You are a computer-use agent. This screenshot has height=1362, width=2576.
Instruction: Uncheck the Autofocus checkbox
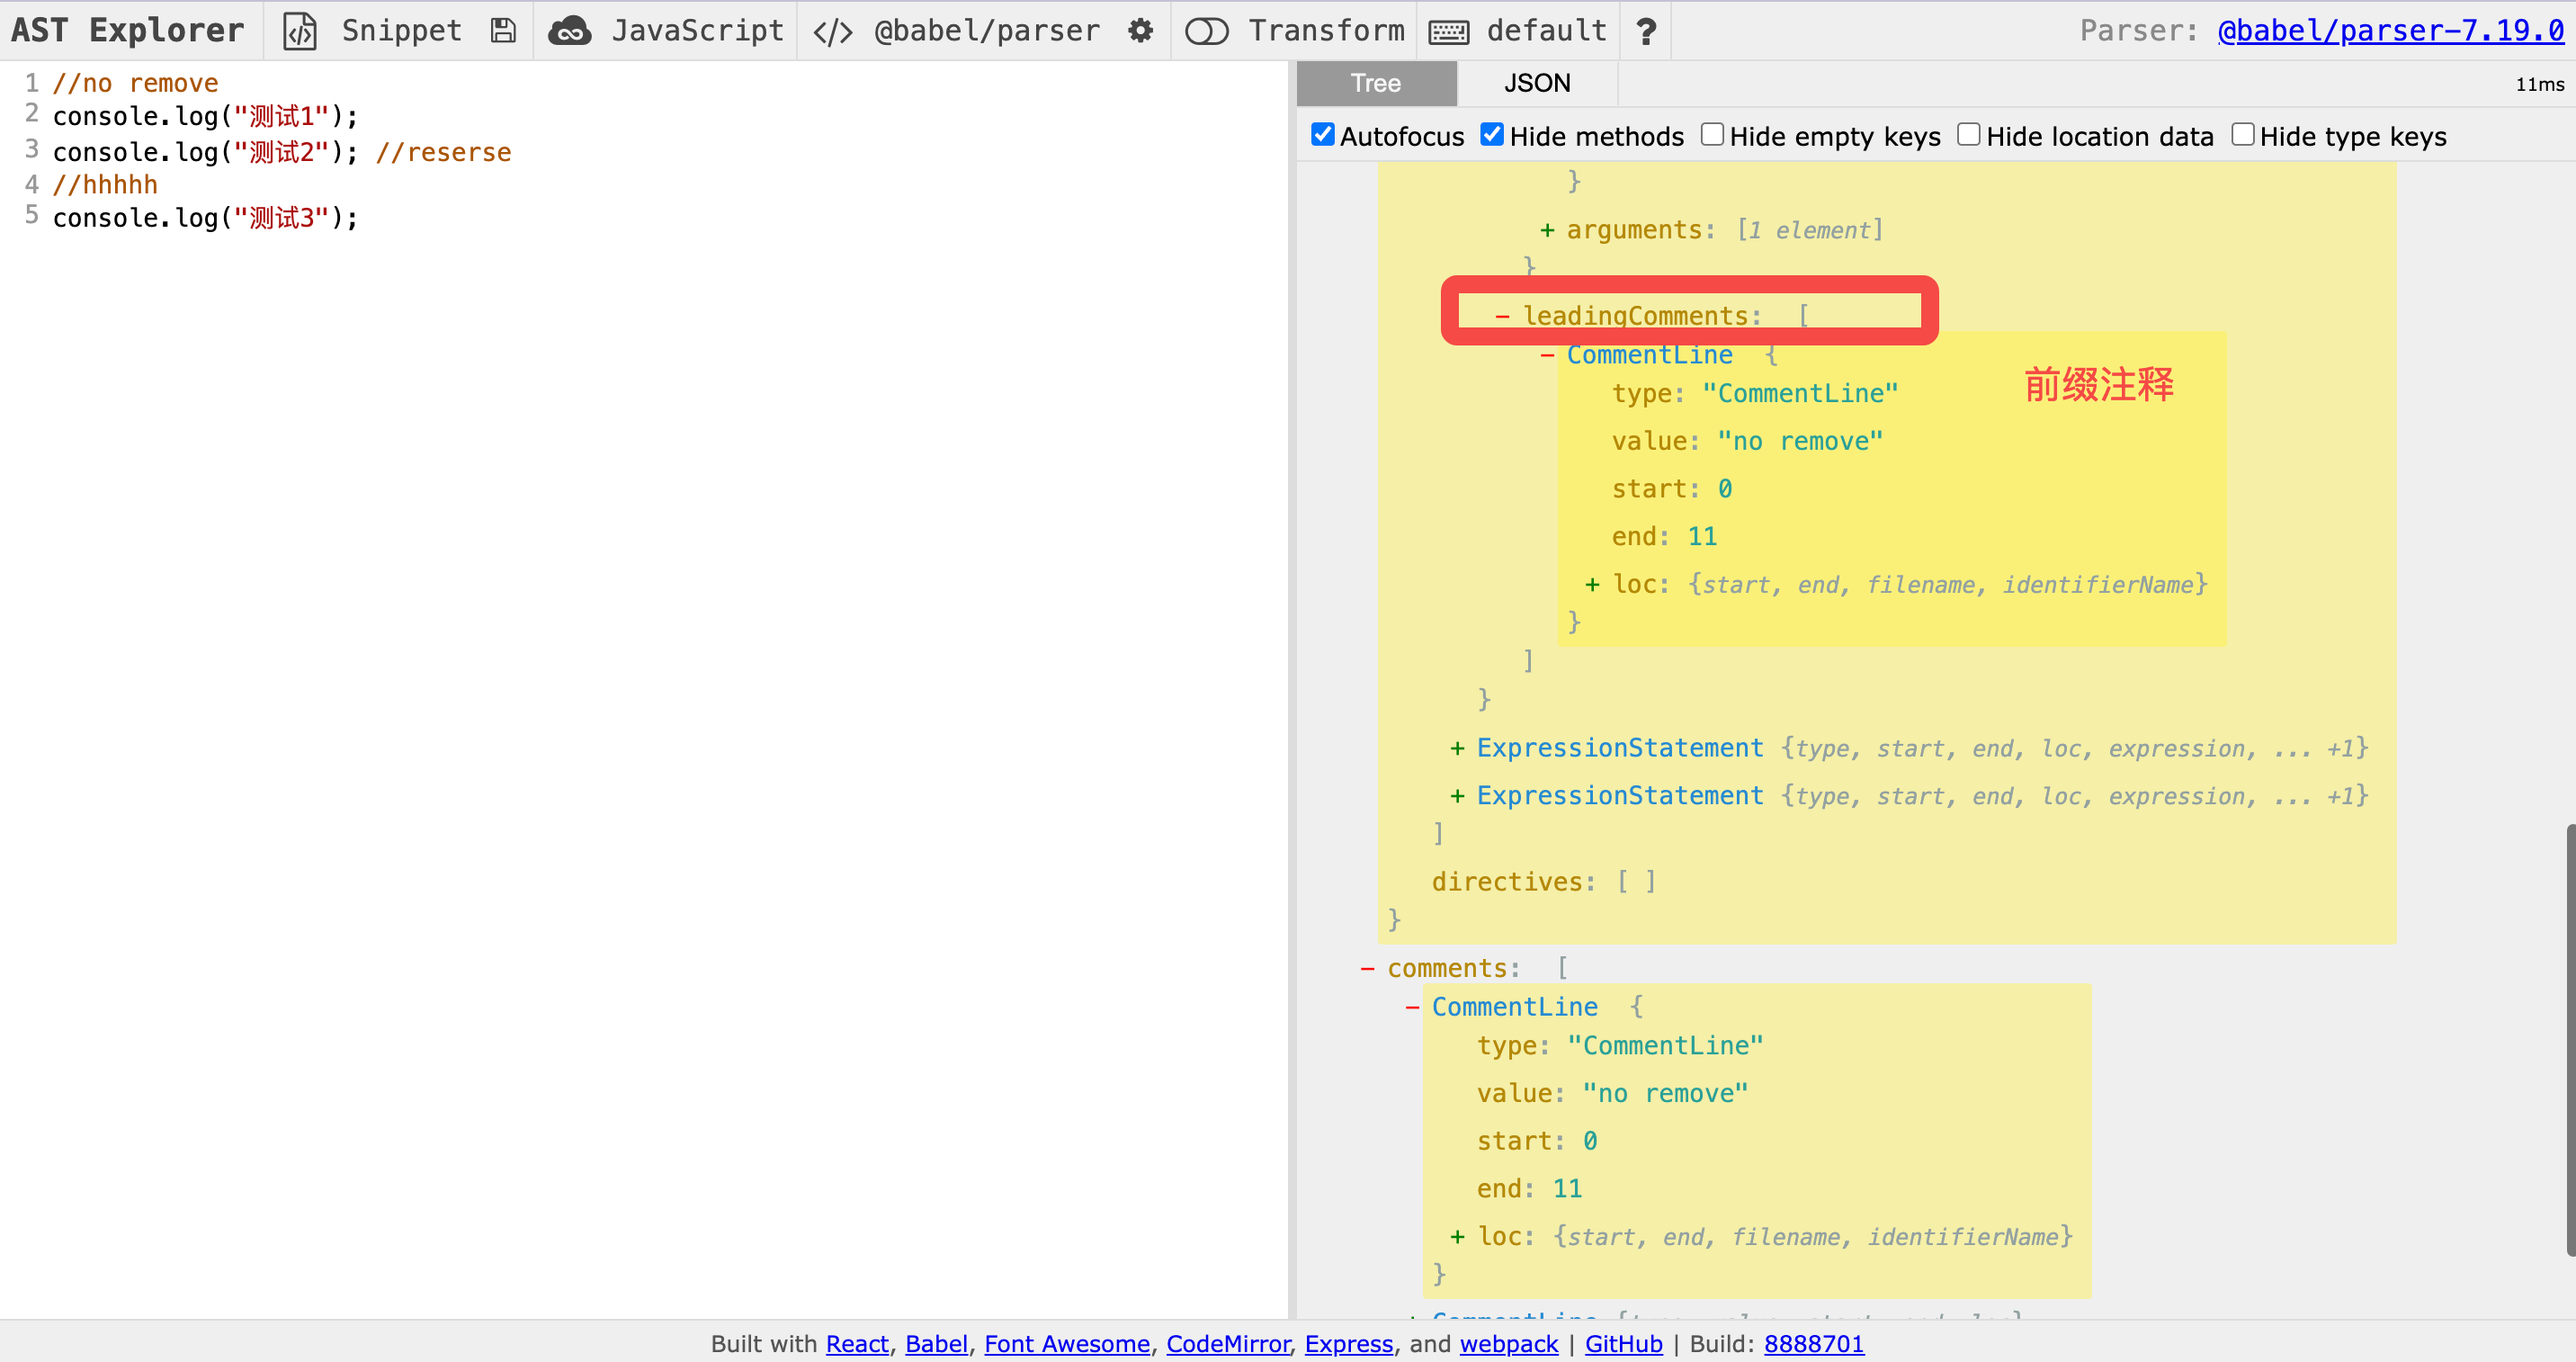(x=1322, y=135)
